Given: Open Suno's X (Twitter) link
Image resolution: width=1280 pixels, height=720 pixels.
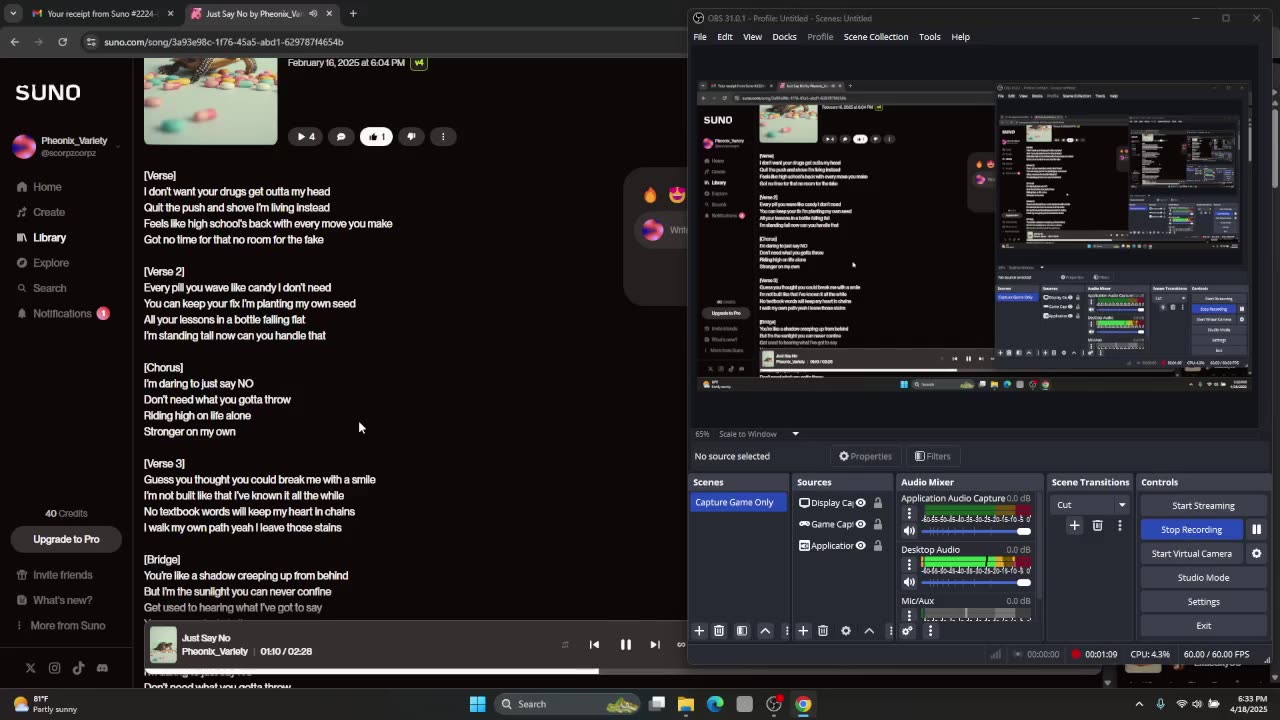Looking at the screenshot, I should [30, 668].
